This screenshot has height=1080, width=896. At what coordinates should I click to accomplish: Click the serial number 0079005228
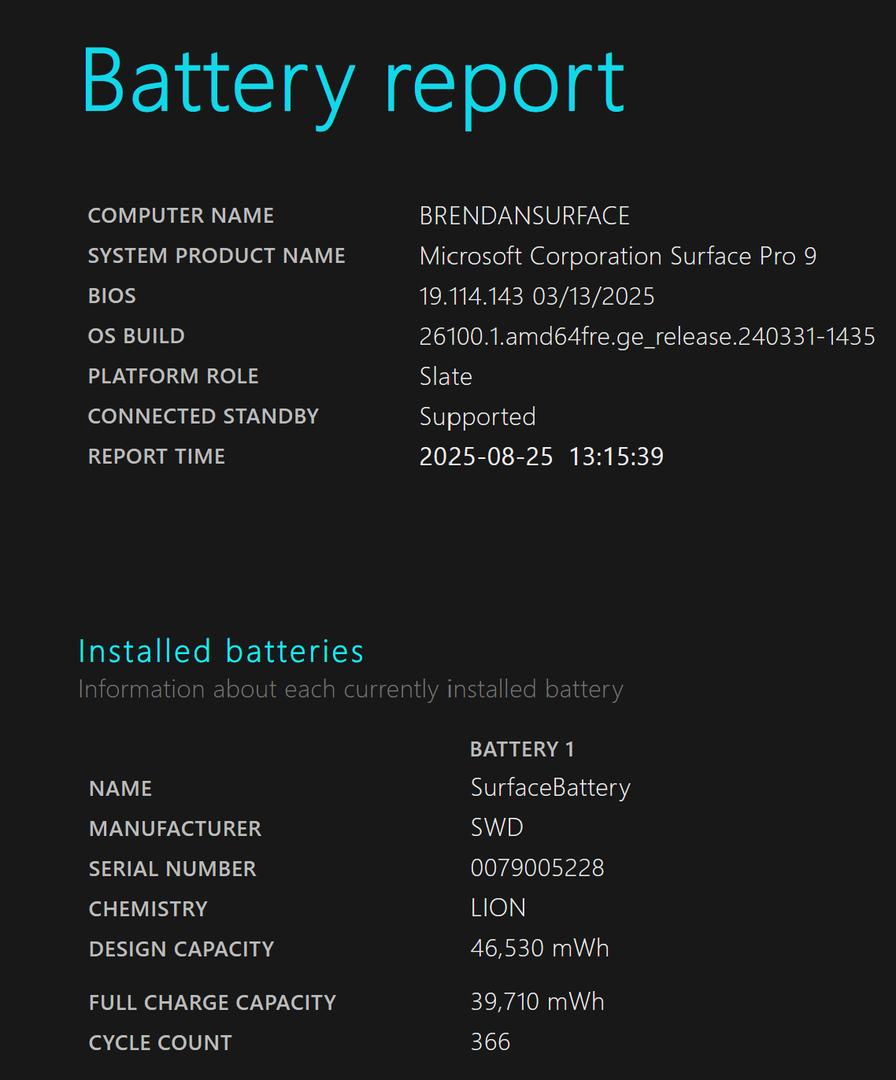pyautogui.click(x=537, y=868)
